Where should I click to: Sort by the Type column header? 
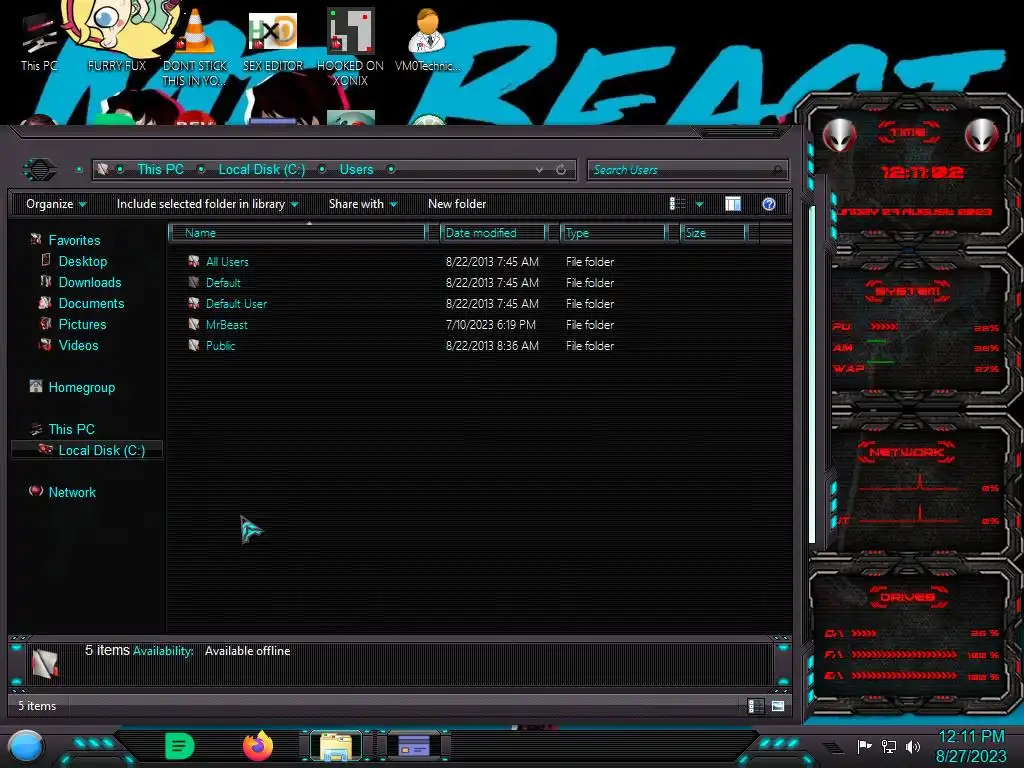point(613,232)
